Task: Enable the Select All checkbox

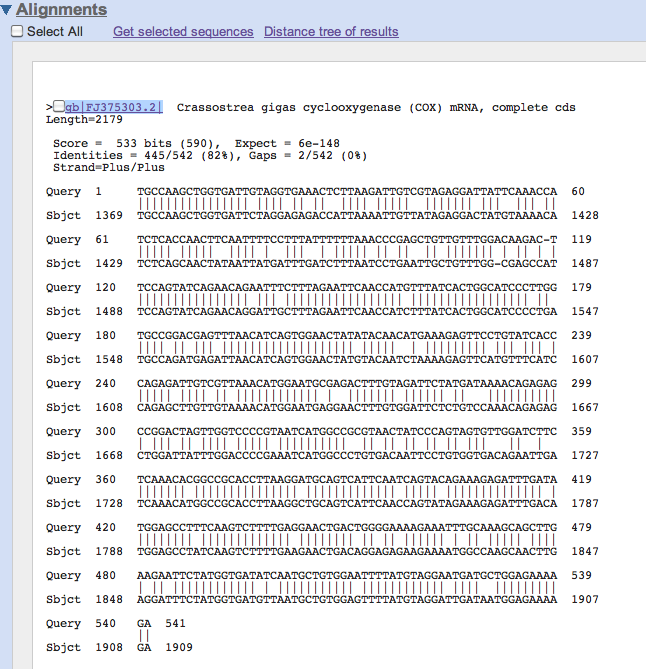Action: [x=16, y=32]
